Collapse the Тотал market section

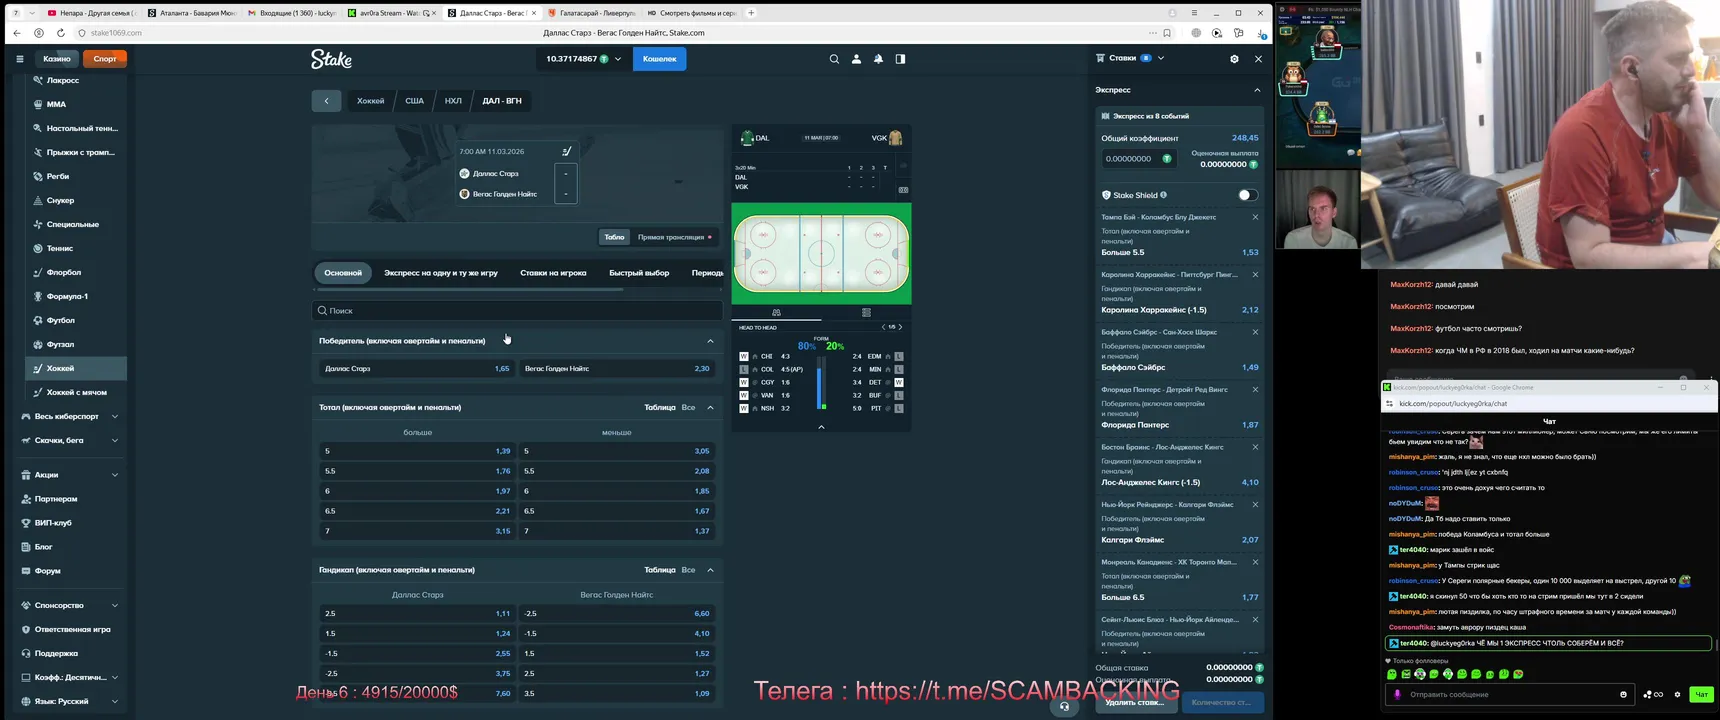coord(710,408)
